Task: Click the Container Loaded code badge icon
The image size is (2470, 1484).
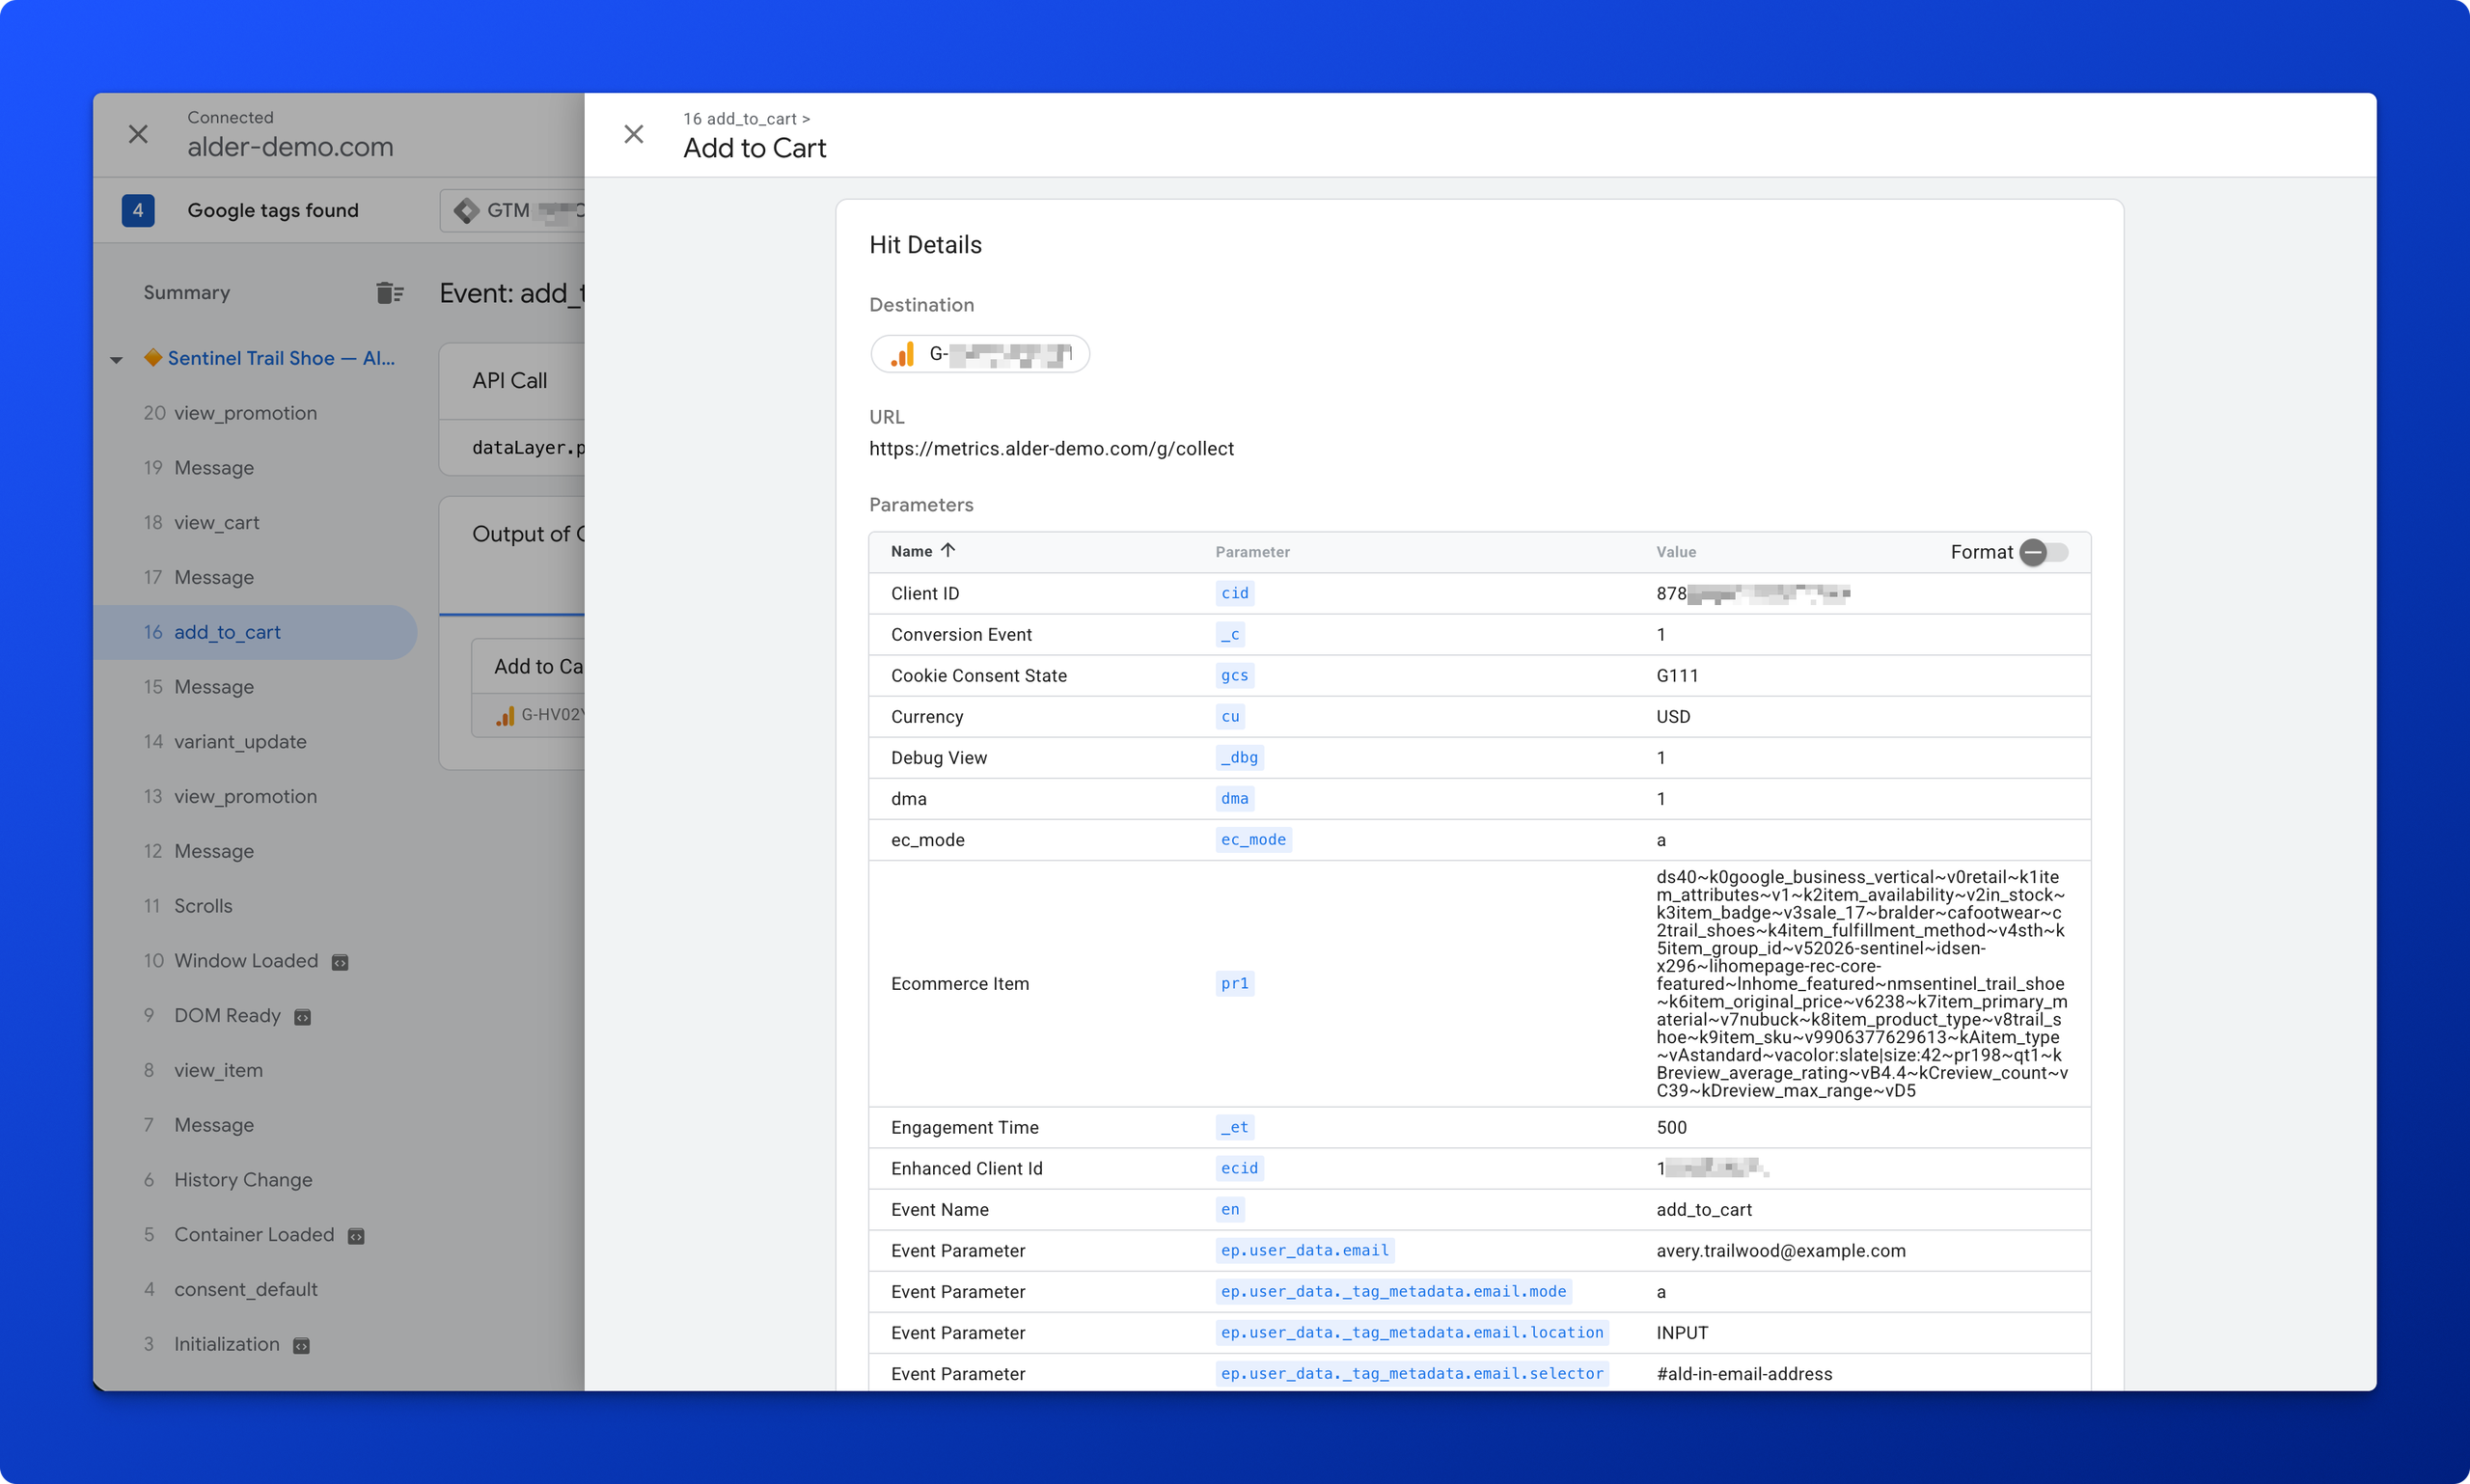Action: pyautogui.click(x=356, y=1236)
